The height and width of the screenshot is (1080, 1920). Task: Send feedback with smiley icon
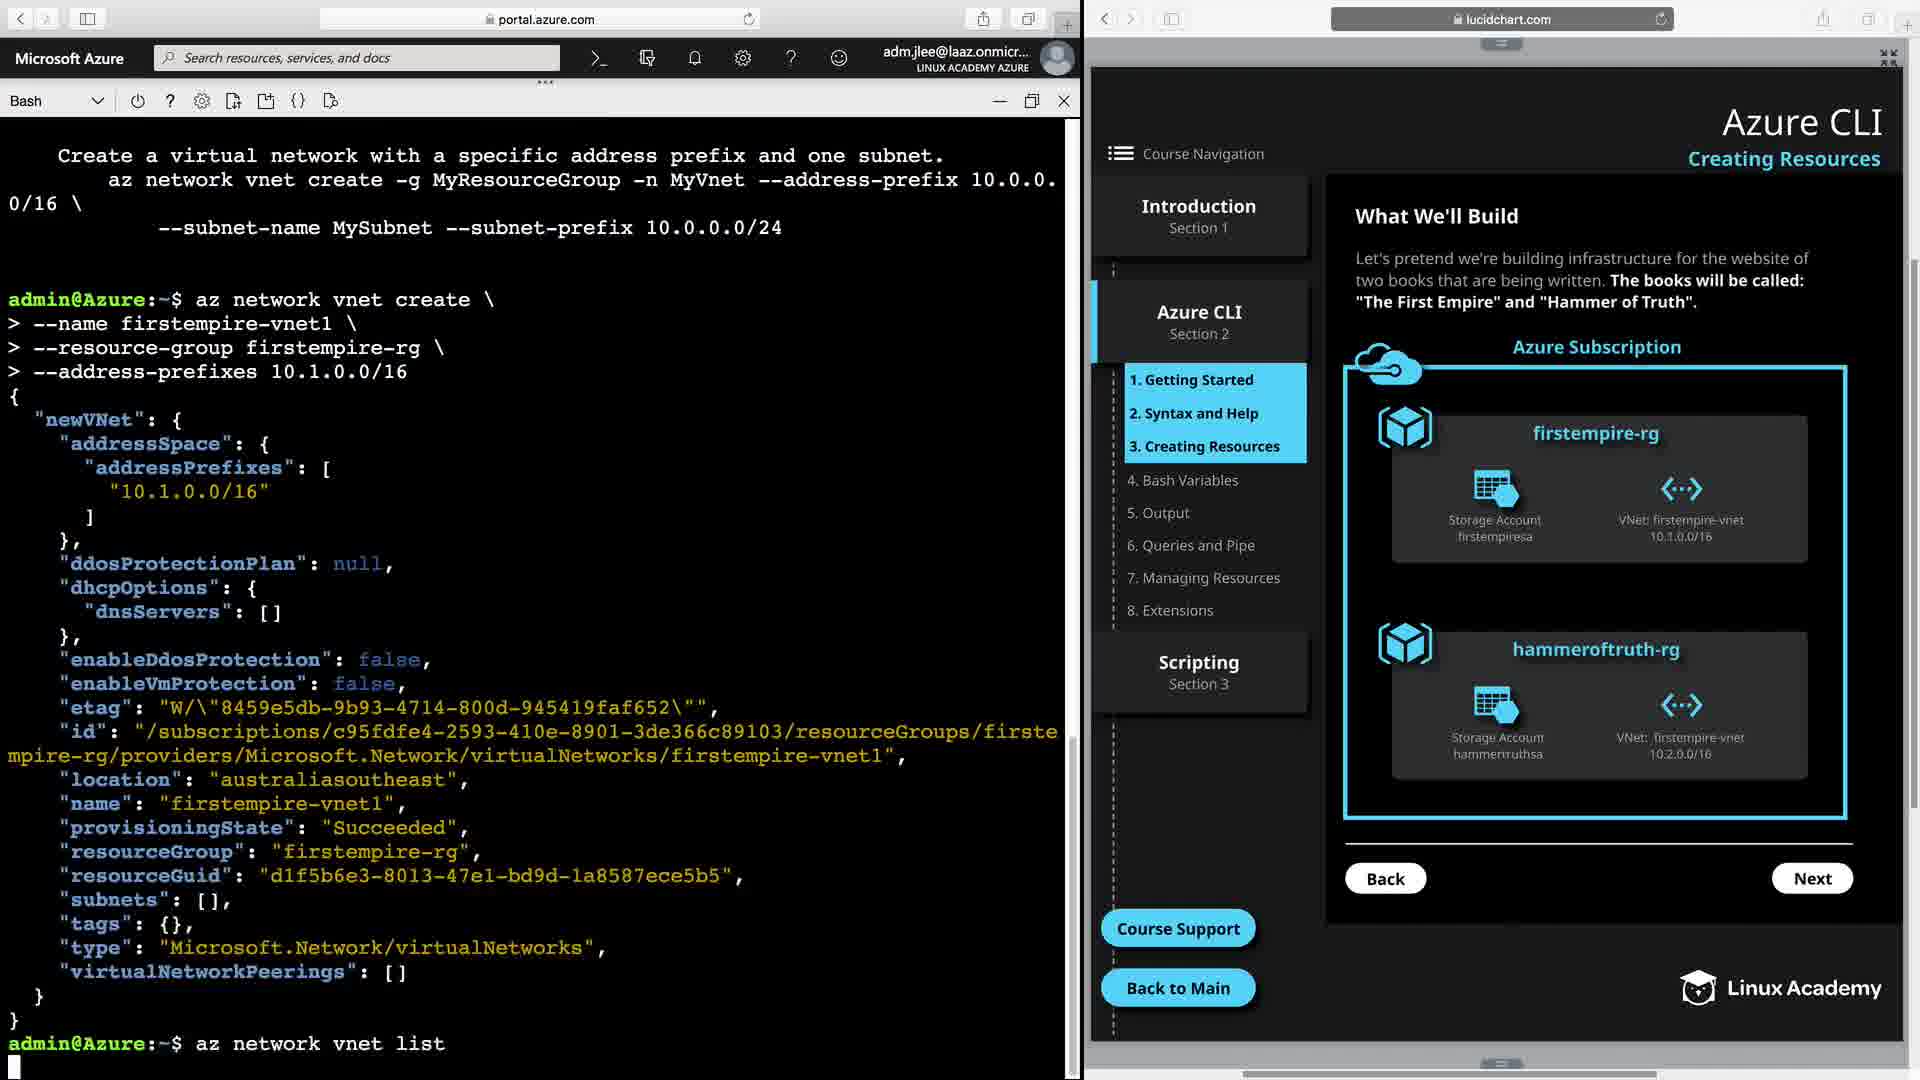[839, 58]
